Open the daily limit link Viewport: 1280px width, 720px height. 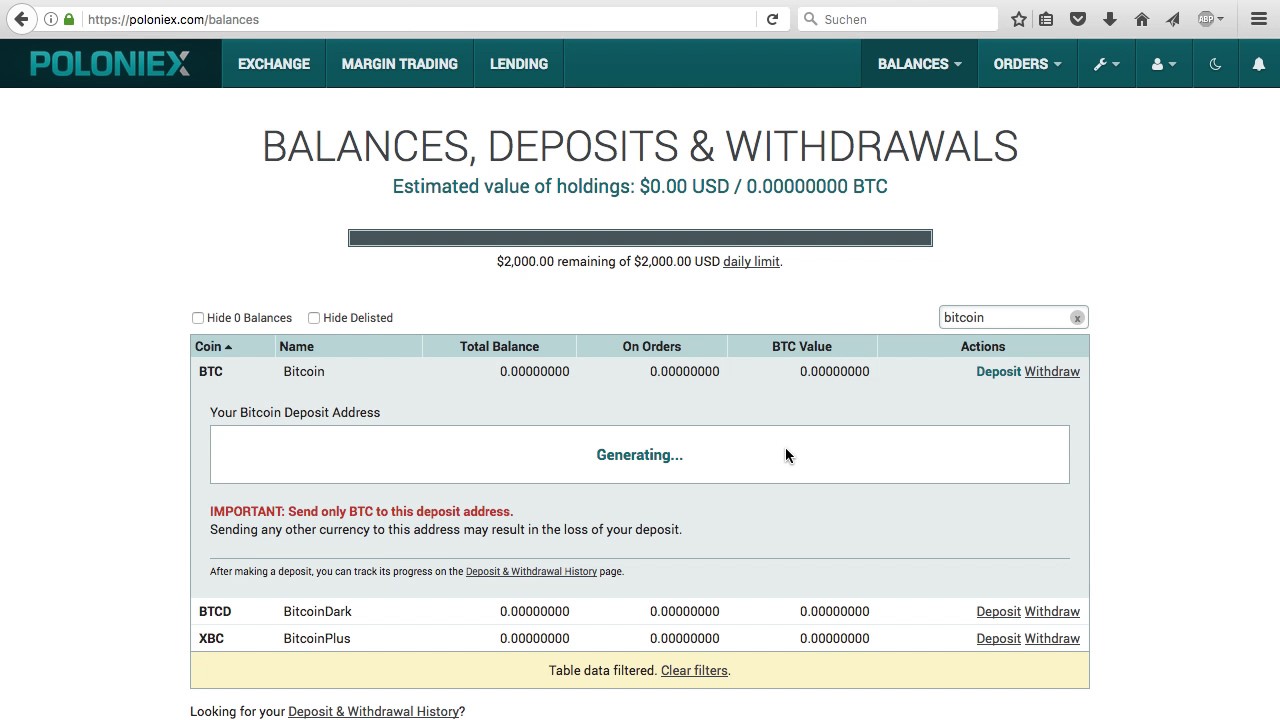coord(751,261)
